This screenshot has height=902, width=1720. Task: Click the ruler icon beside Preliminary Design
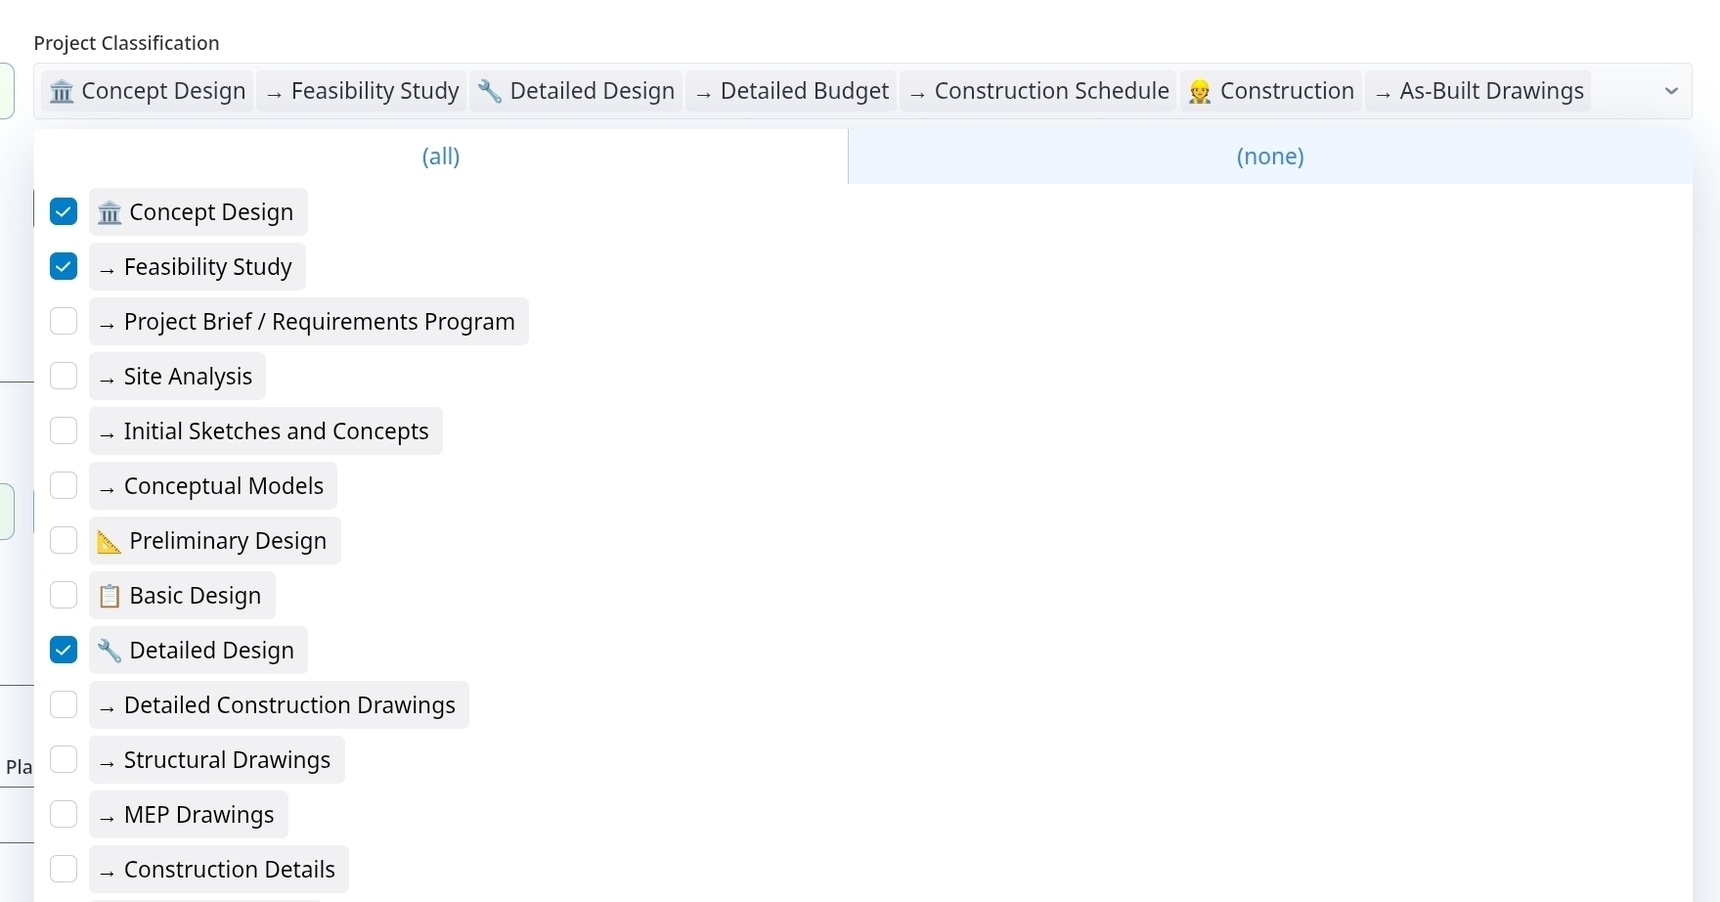coord(109,542)
